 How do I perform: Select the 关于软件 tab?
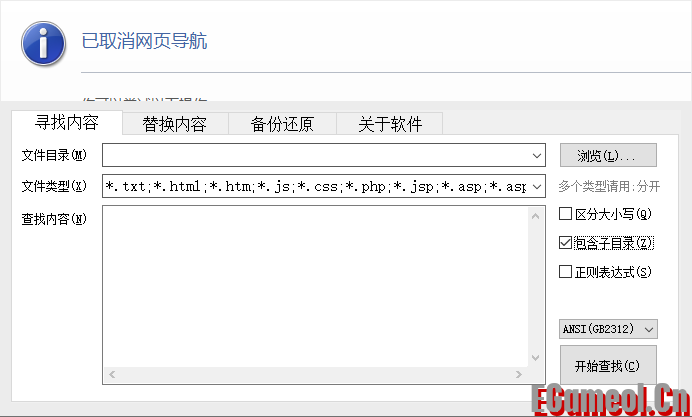click(389, 124)
